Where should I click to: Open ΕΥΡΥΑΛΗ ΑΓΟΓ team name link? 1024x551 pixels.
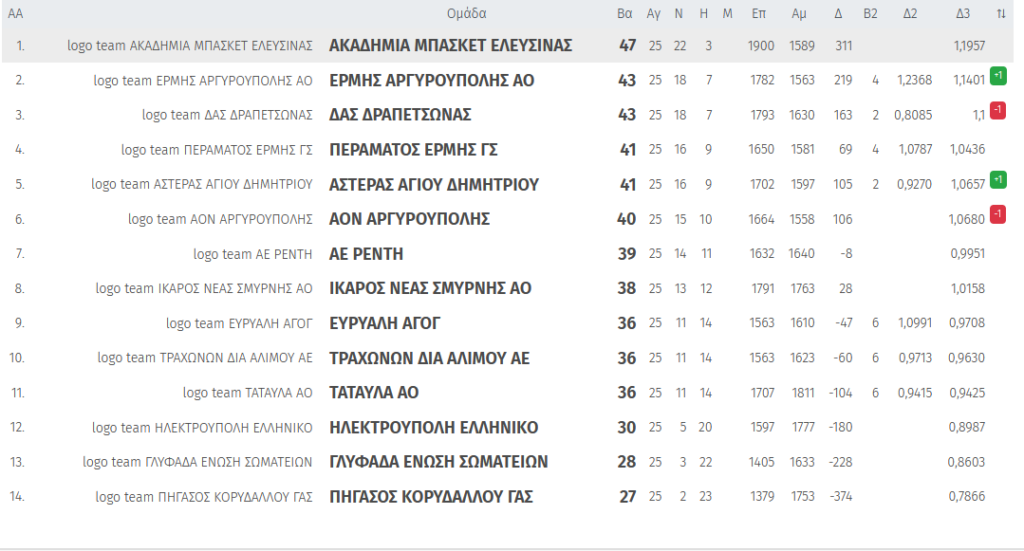tap(385, 323)
